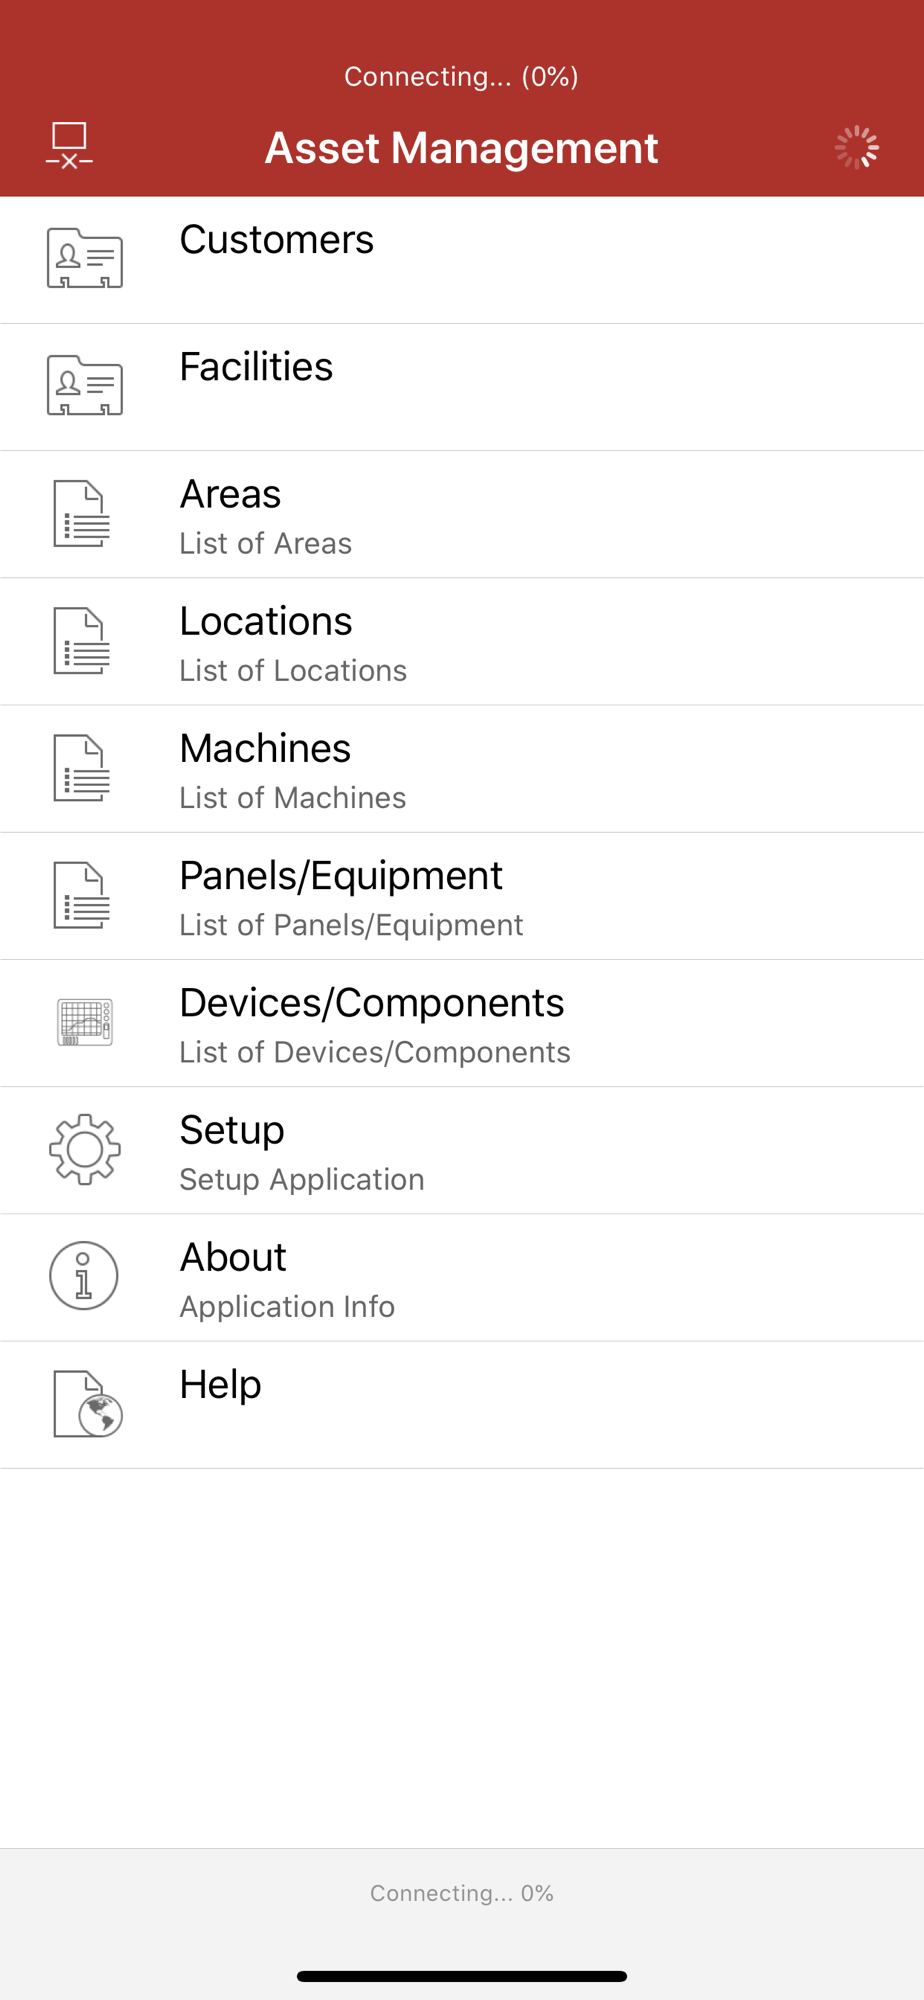Select the Locations document list icon

click(x=82, y=641)
